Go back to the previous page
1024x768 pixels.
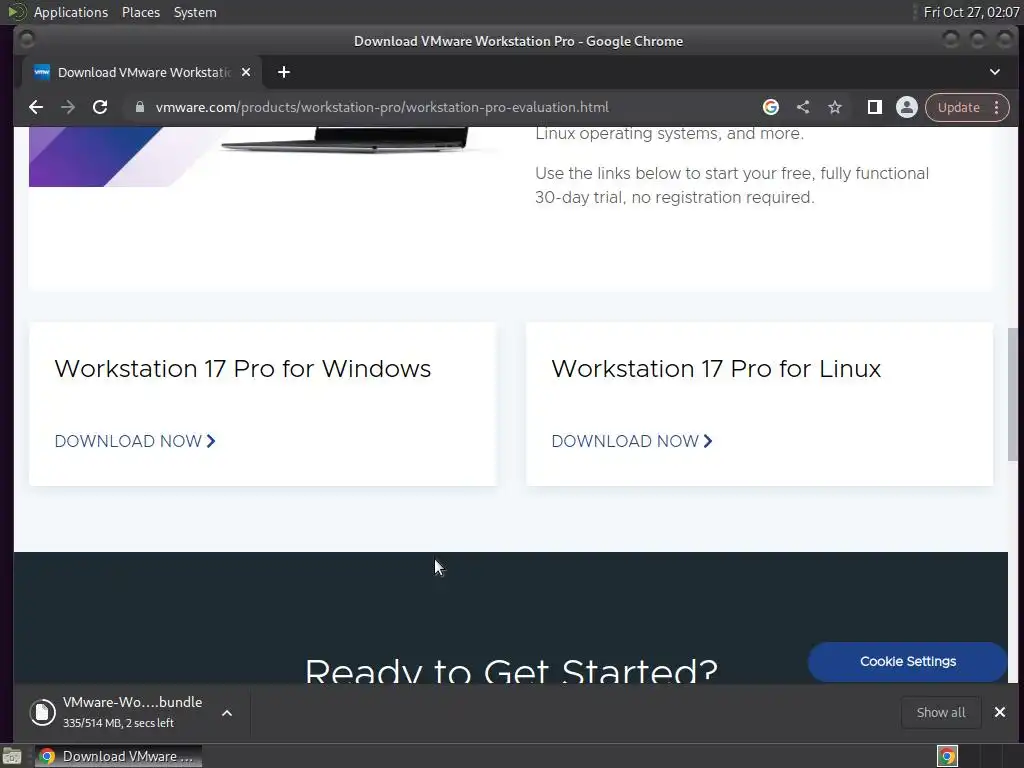[x=36, y=107]
